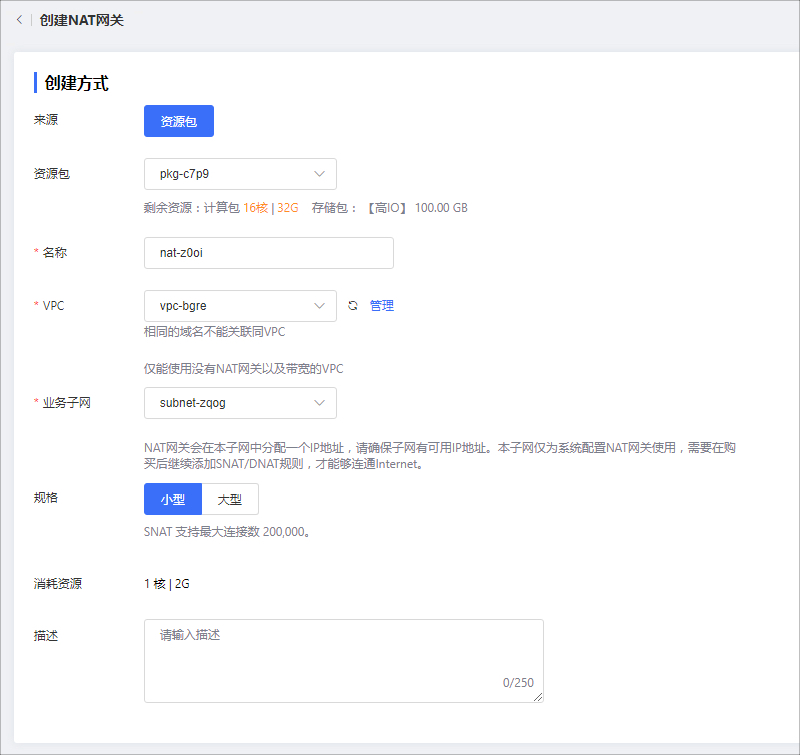Select the 小型 specification option
Screen dimensions: 800x755
tap(173, 499)
